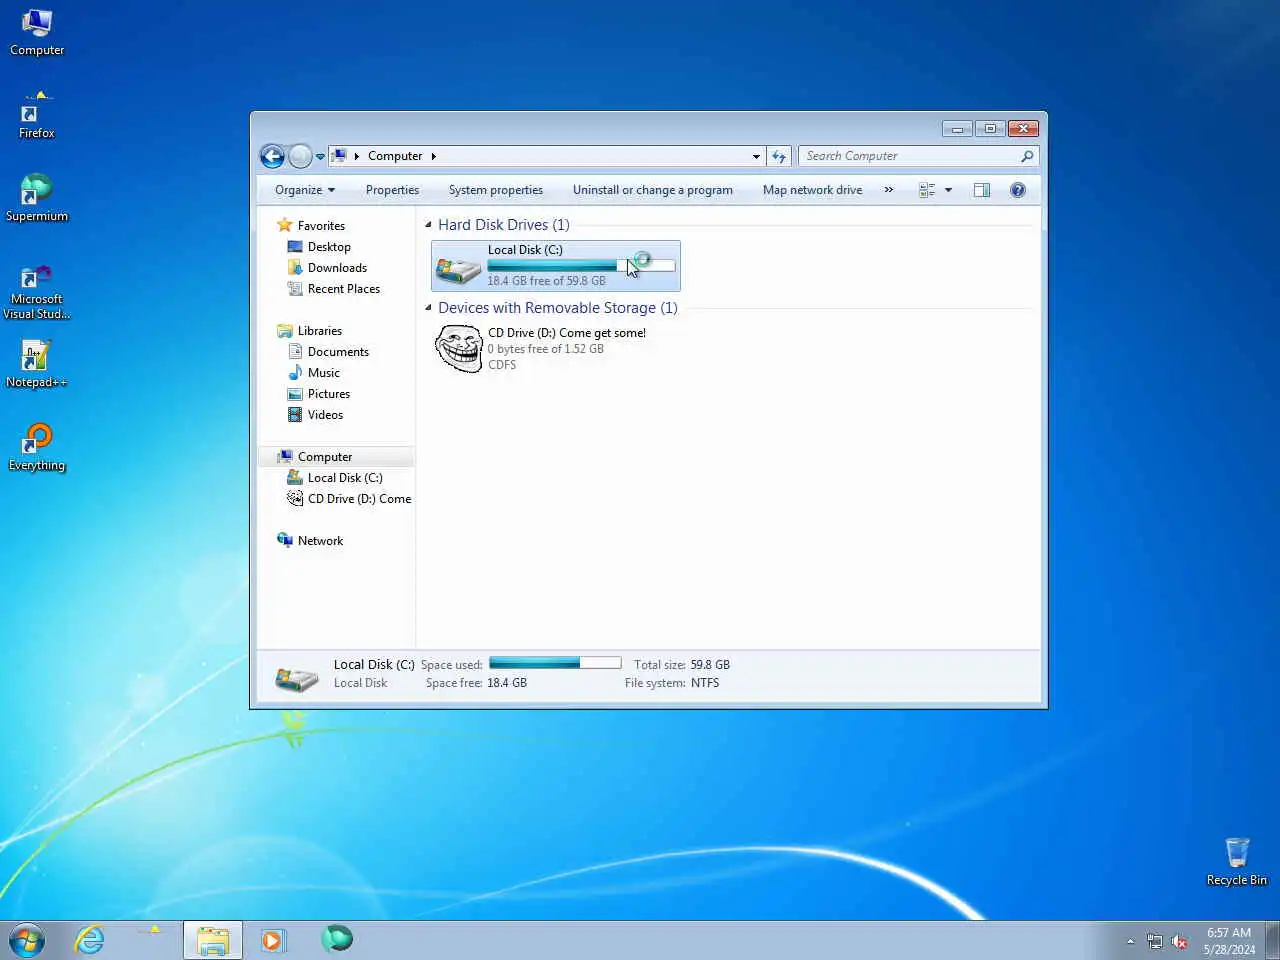The height and width of the screenshot is (960, 1280).
Task: Open the Videos library
Action: click(x=325, y=415)
